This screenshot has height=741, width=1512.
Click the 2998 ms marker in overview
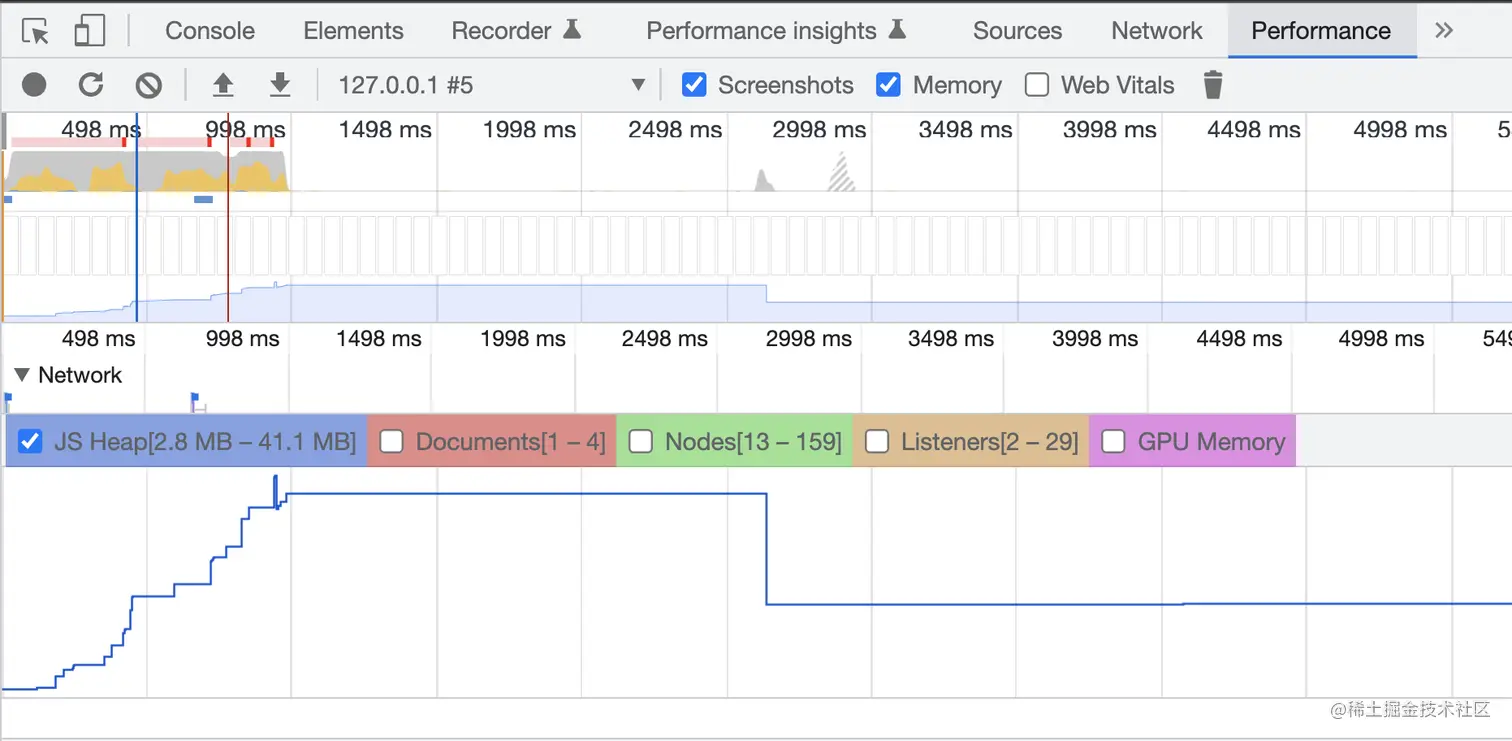(819, 130)
